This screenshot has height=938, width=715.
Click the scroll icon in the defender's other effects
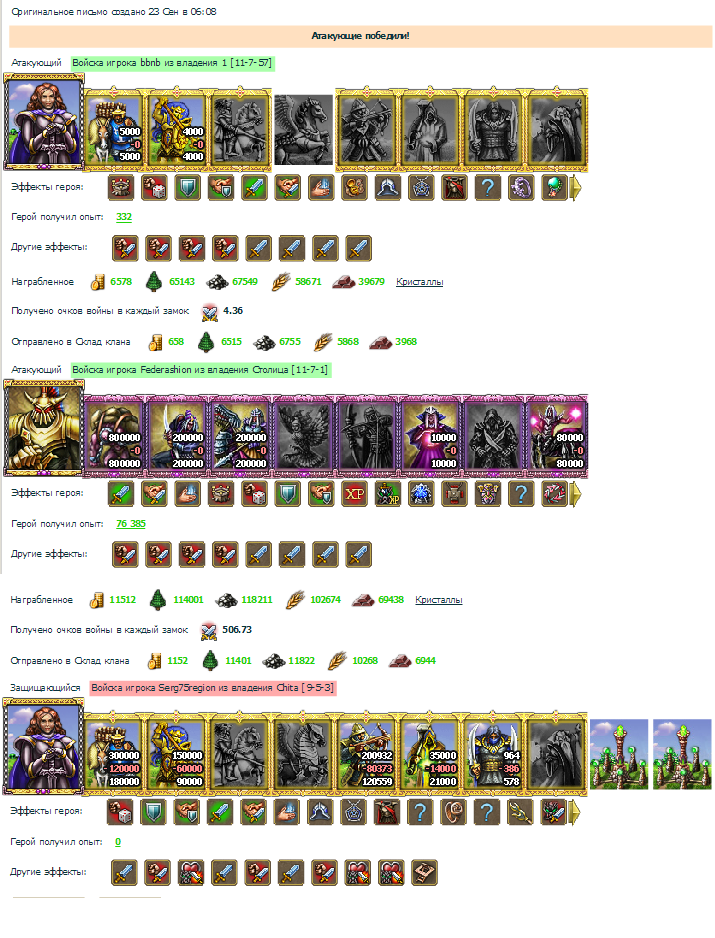(x=425, y=872)
